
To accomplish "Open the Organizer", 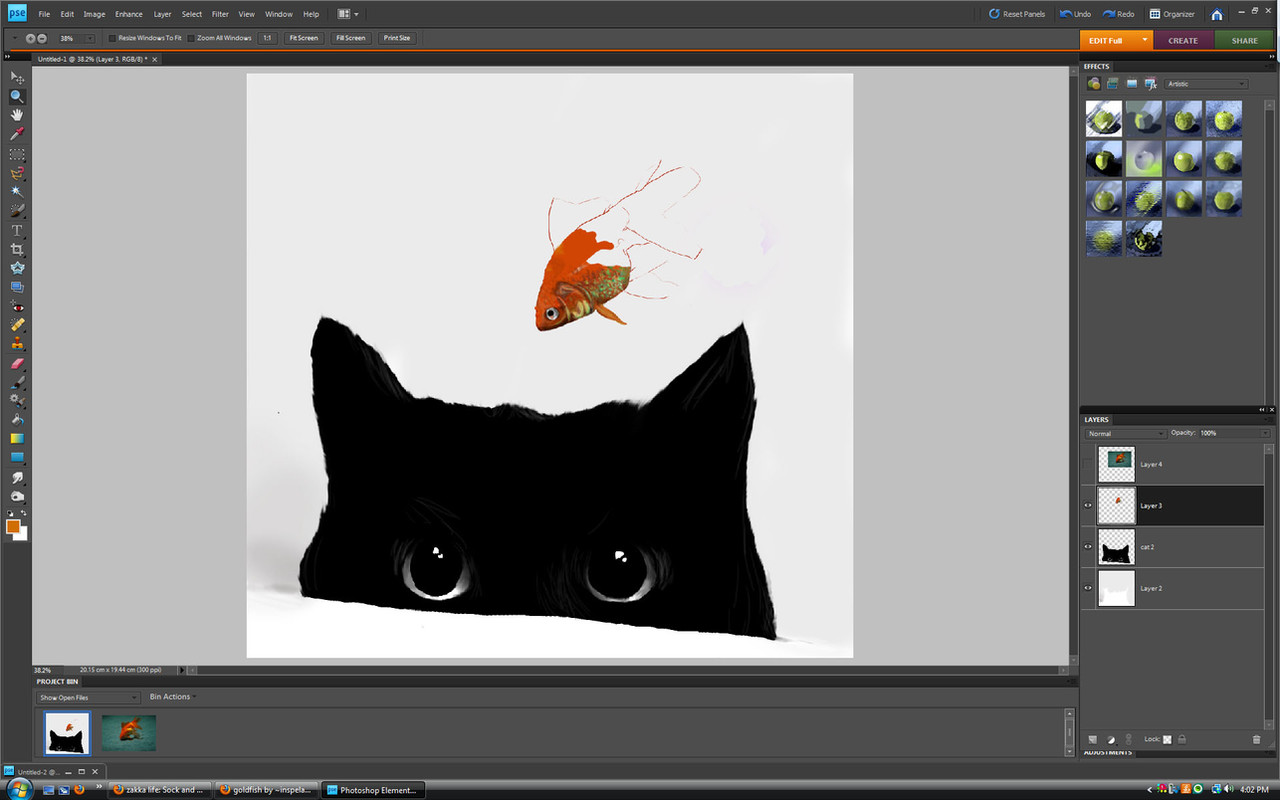I will click(x=1172, y=14).
